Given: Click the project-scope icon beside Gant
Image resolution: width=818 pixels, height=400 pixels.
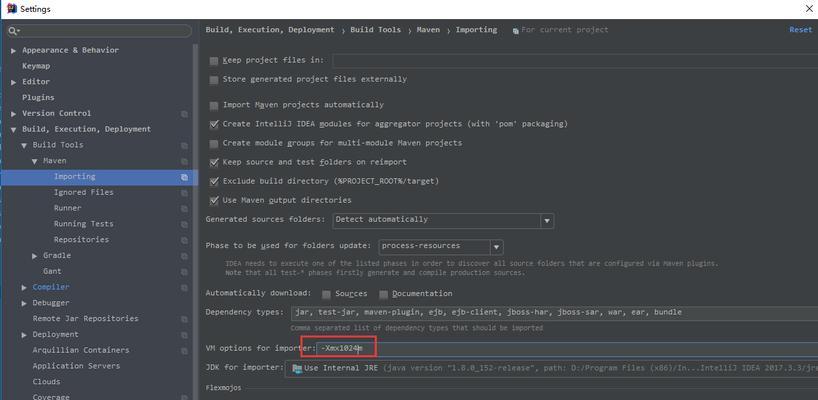Looking at the screenshot, I should click(x=184, y=272).
